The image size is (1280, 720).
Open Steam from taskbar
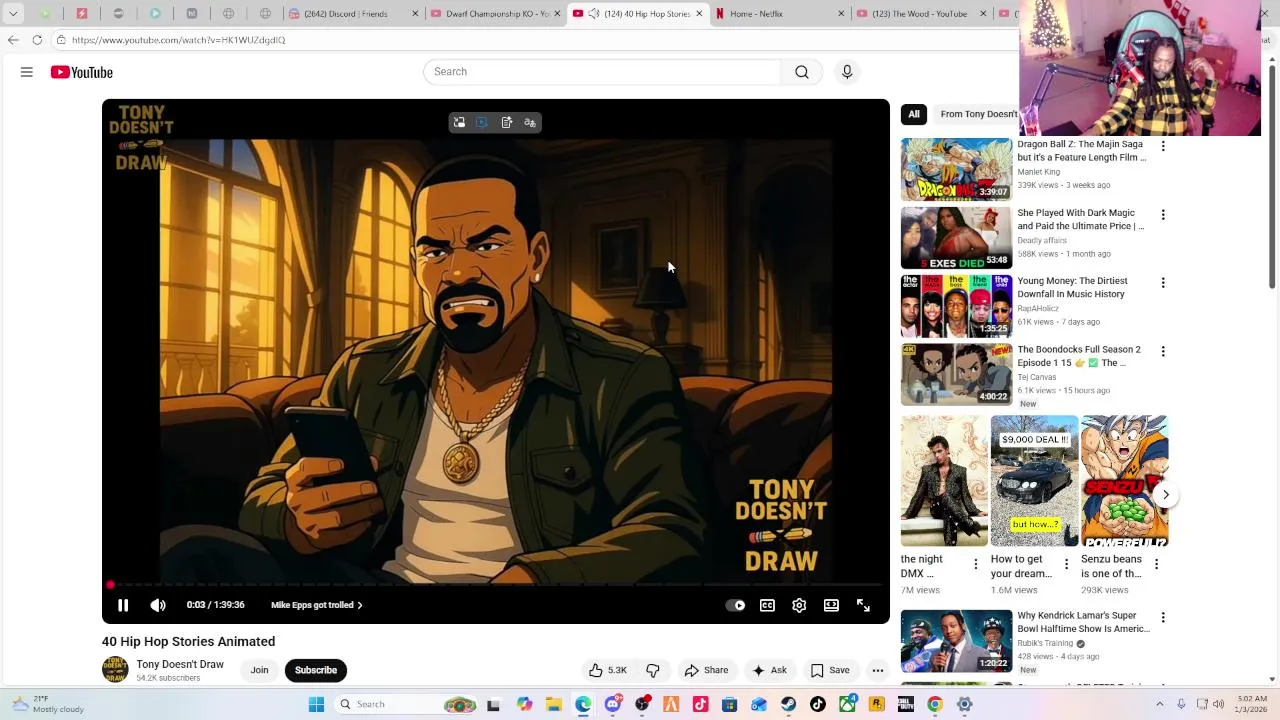789,704
